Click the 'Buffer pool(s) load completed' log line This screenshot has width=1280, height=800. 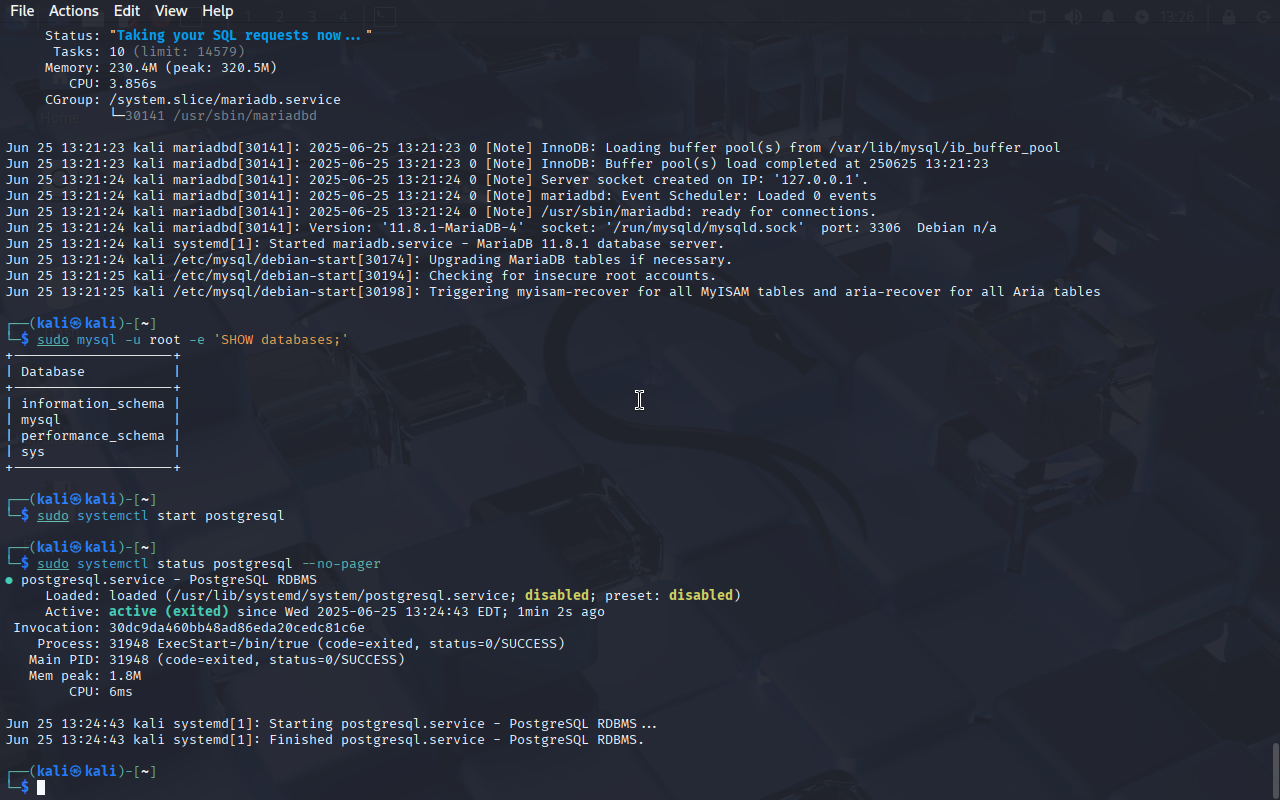click(497, 164)
